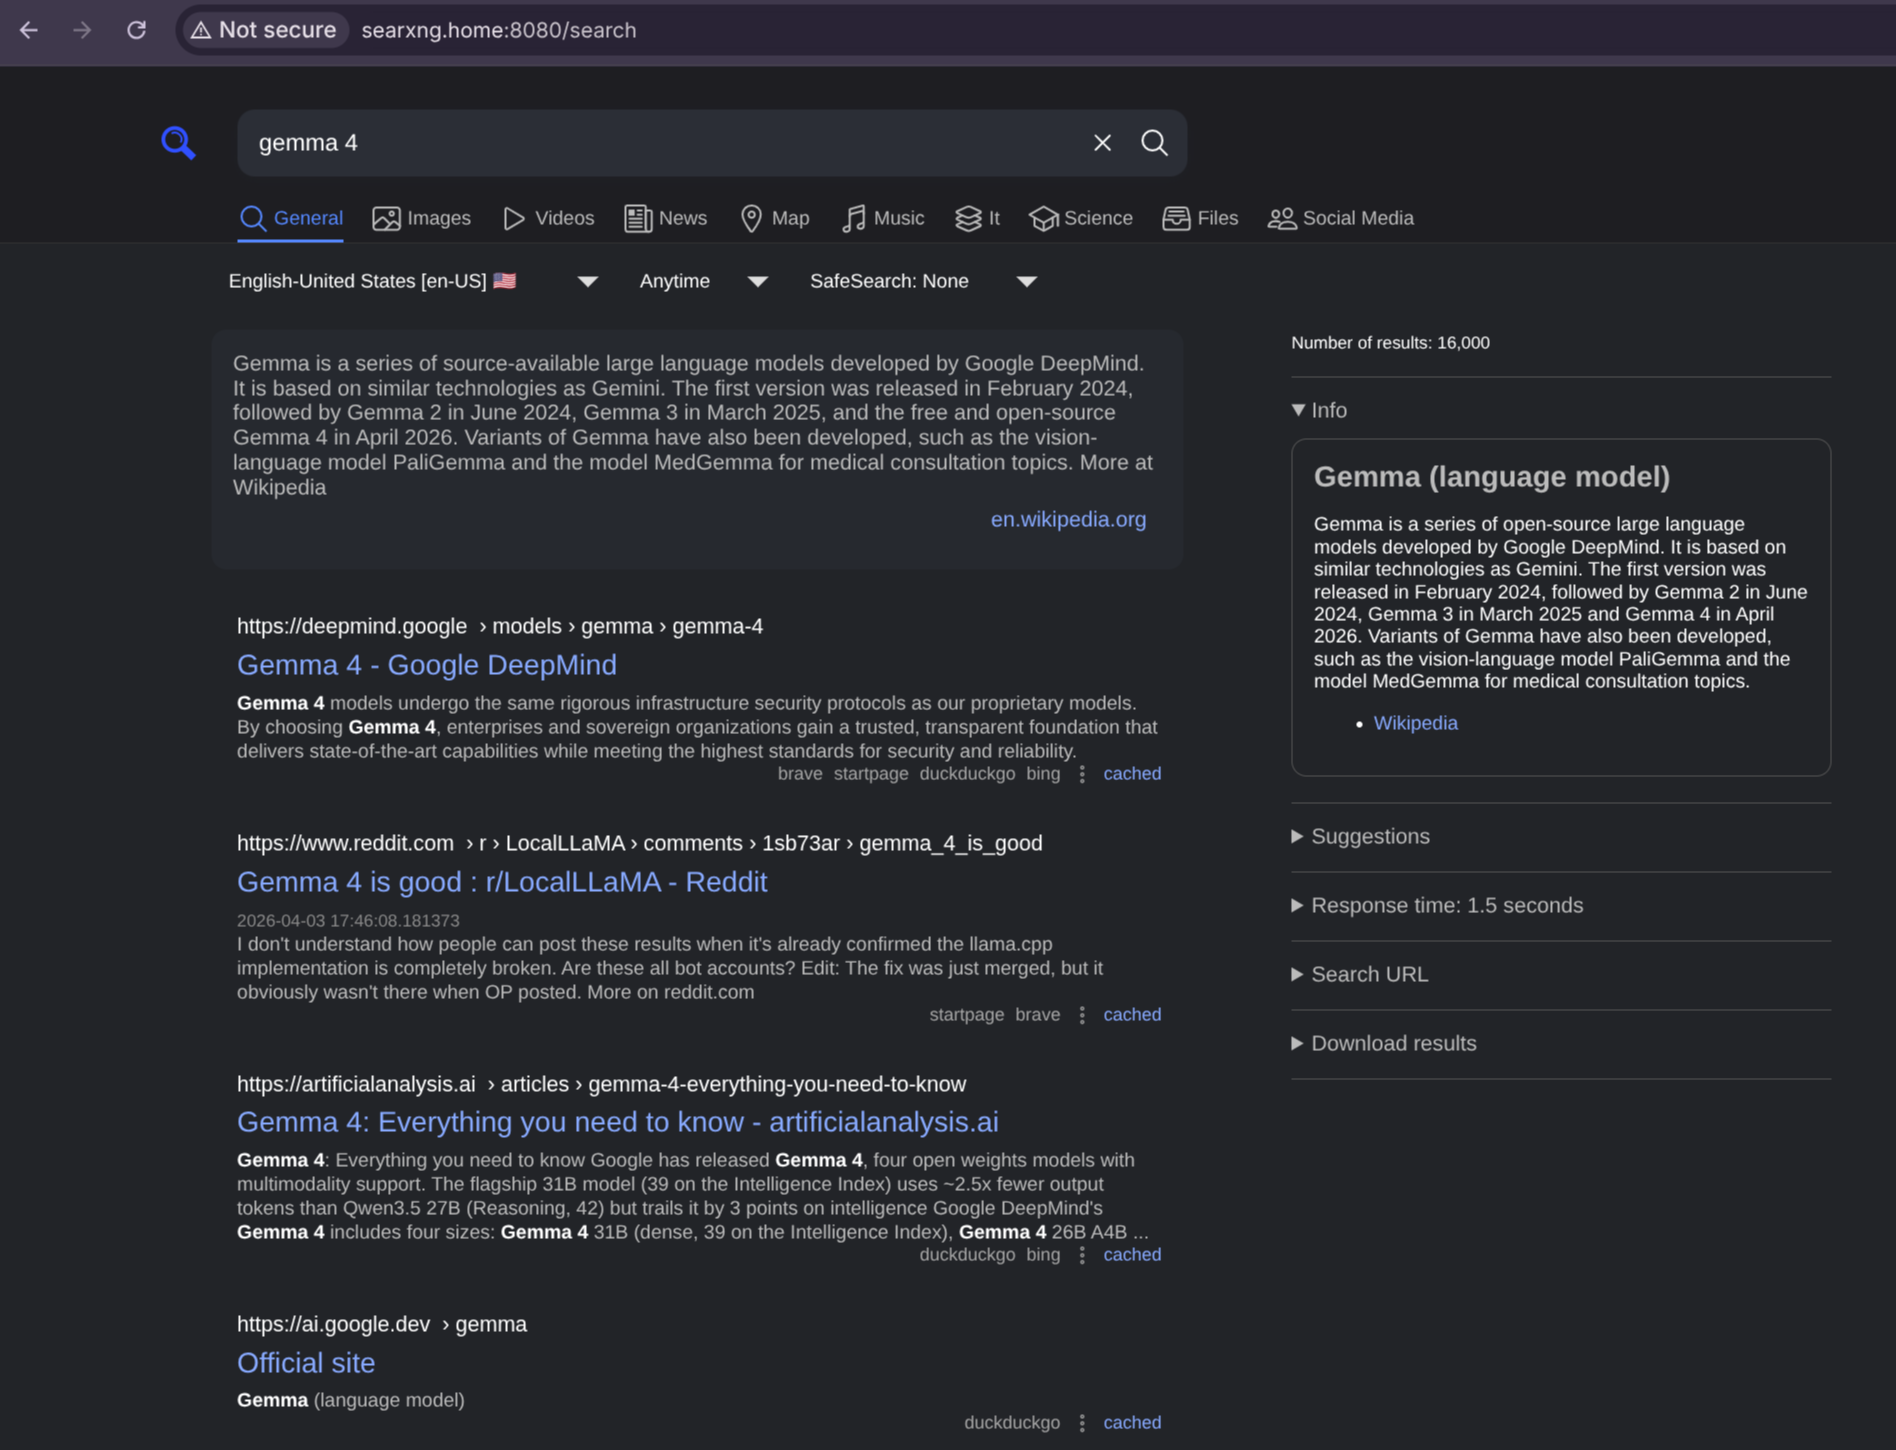Open the Official site result link
Image resolution: width=1896 pixels, height=1450 pixels.
click(x=306, y=1363)
